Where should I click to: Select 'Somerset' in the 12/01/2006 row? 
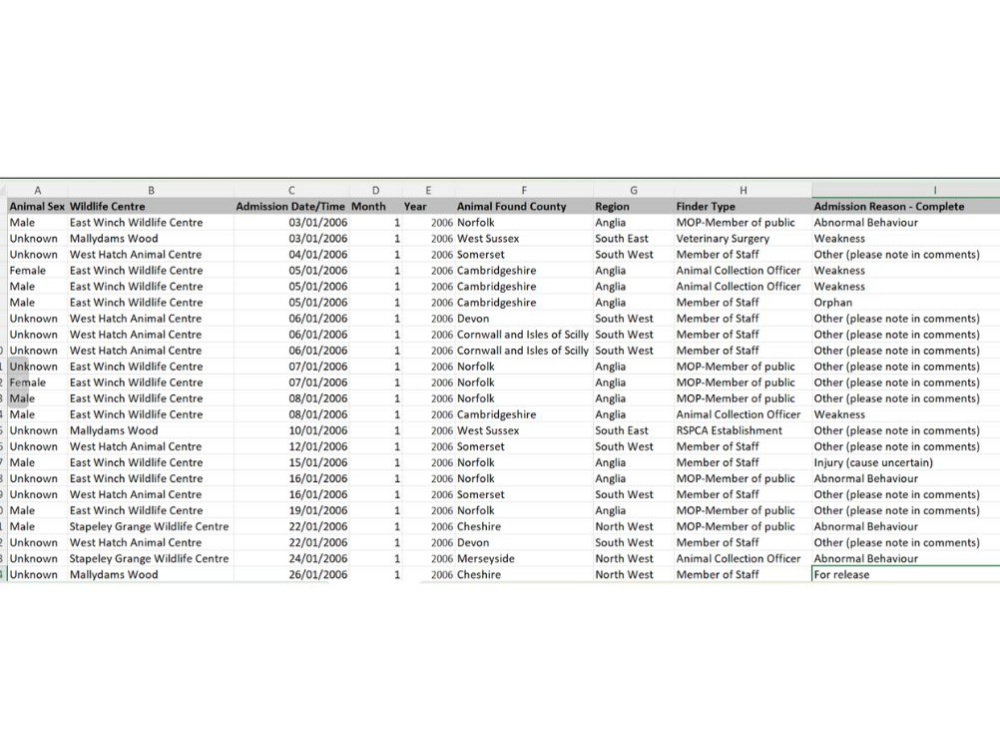[524, 446]
